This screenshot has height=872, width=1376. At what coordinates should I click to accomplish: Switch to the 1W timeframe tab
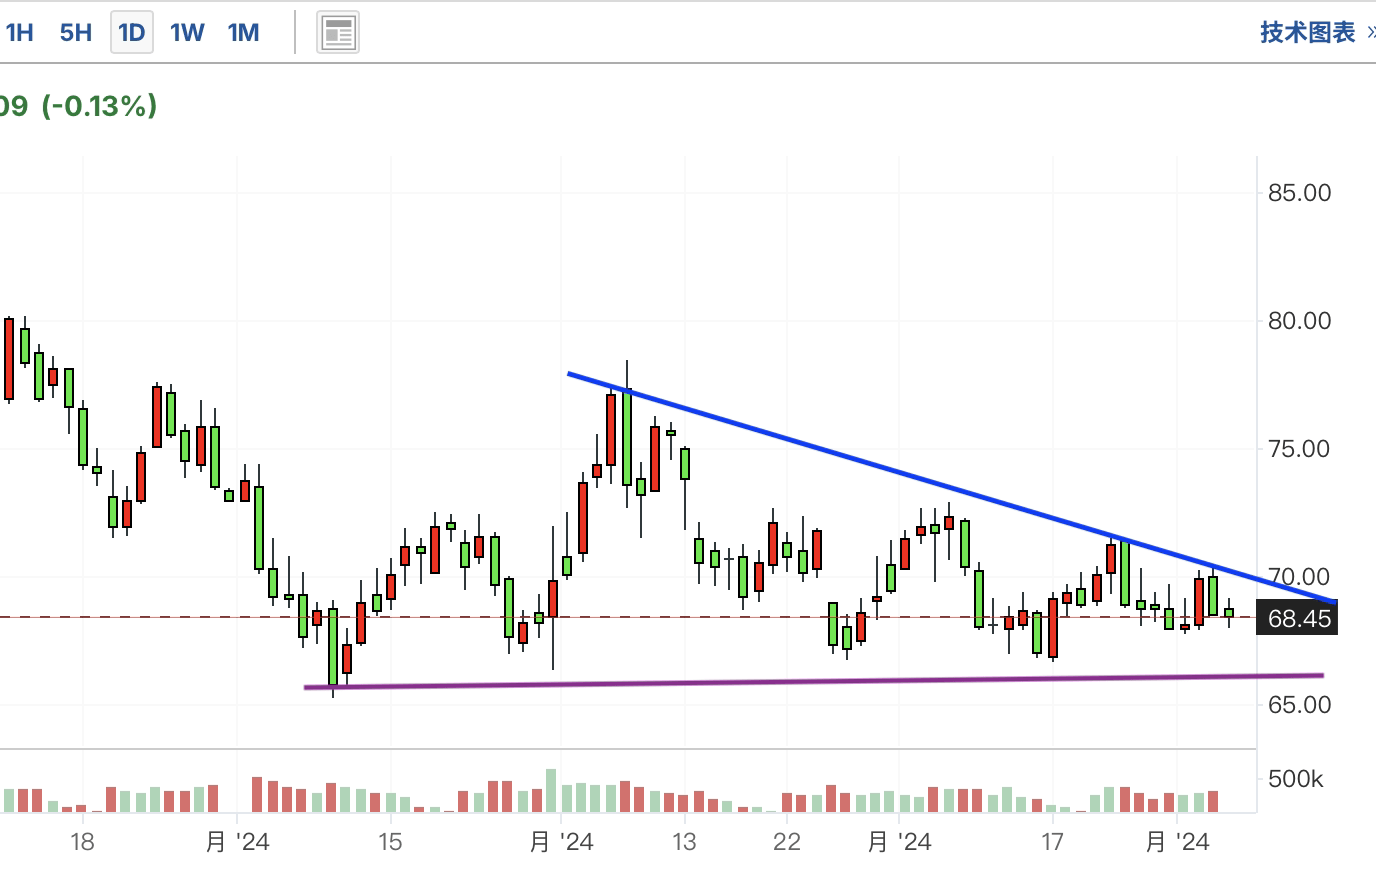point(187,33)
